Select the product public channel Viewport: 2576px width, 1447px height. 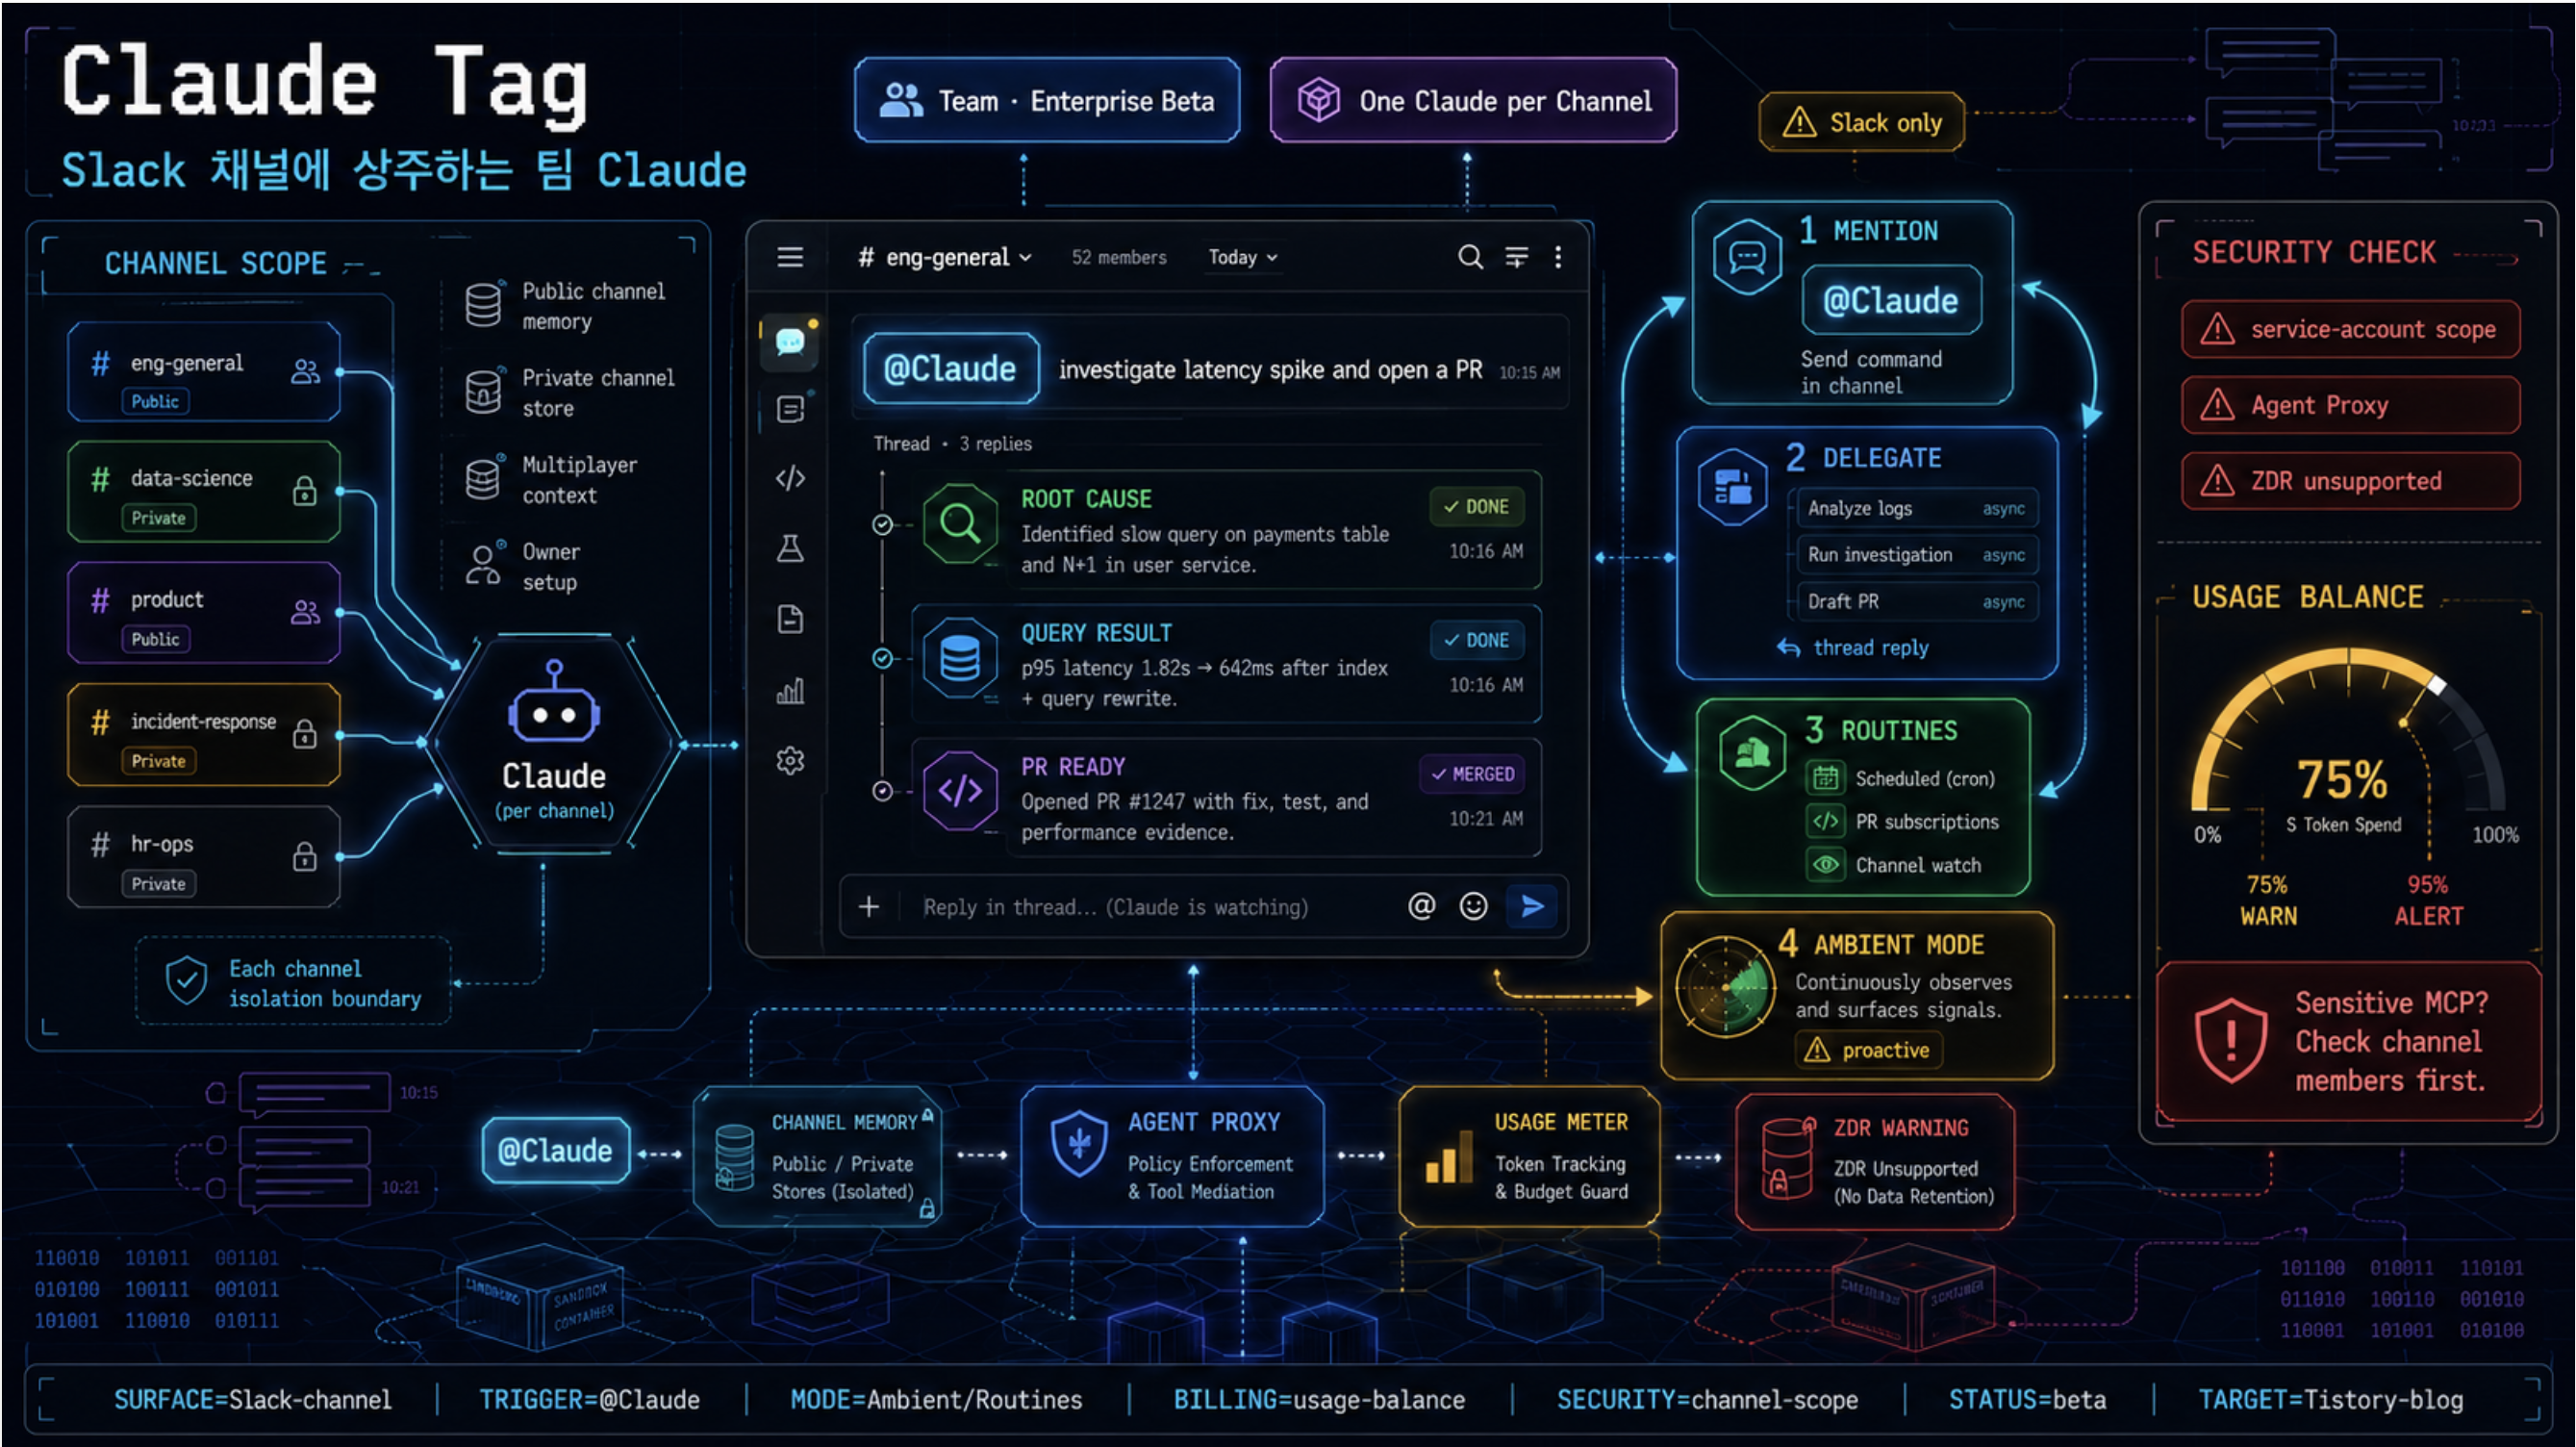click(x=204, y=613)
